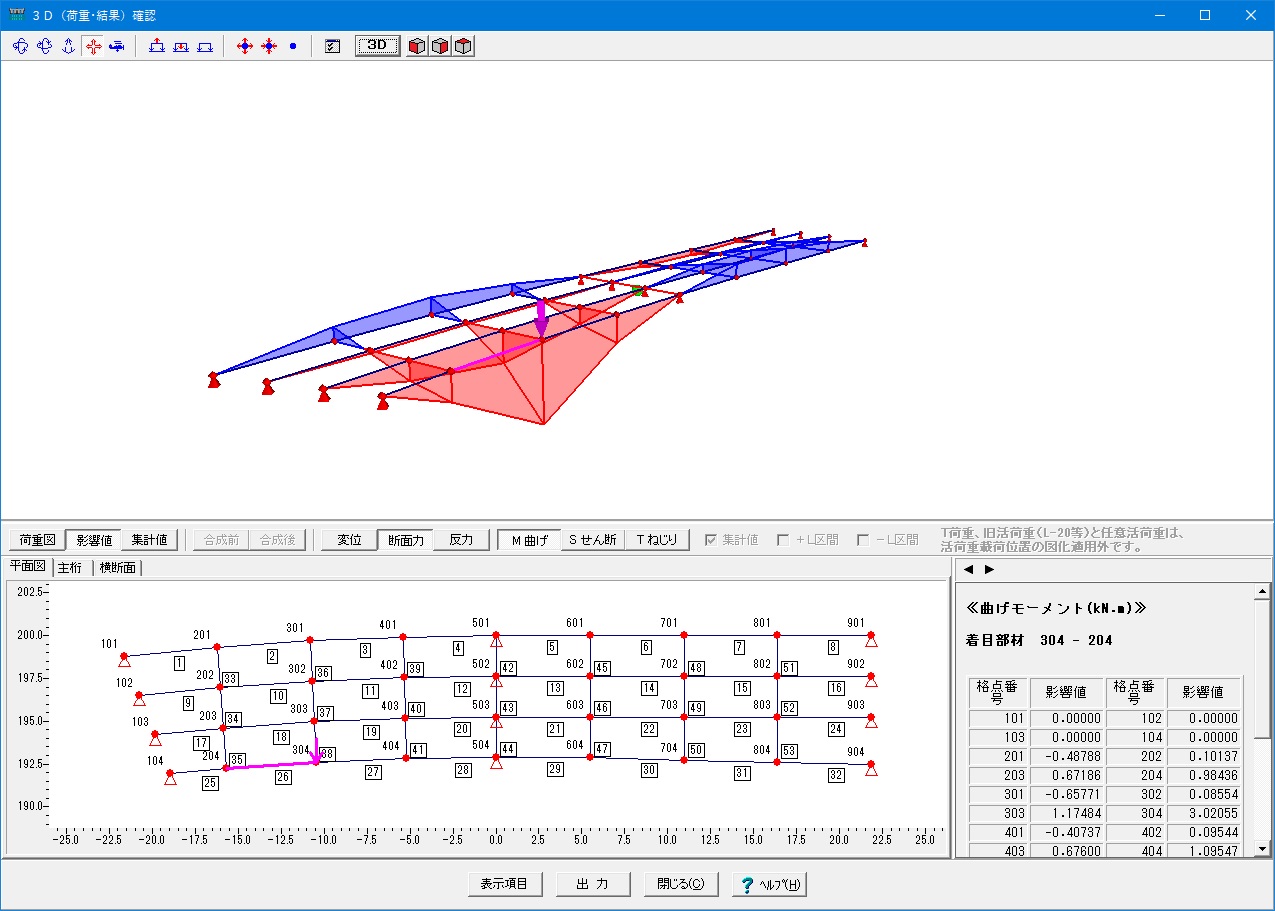This screenshot has width=1275, height=911.
Task: Click member label 26 in plan view
Action: pos(284,776)
